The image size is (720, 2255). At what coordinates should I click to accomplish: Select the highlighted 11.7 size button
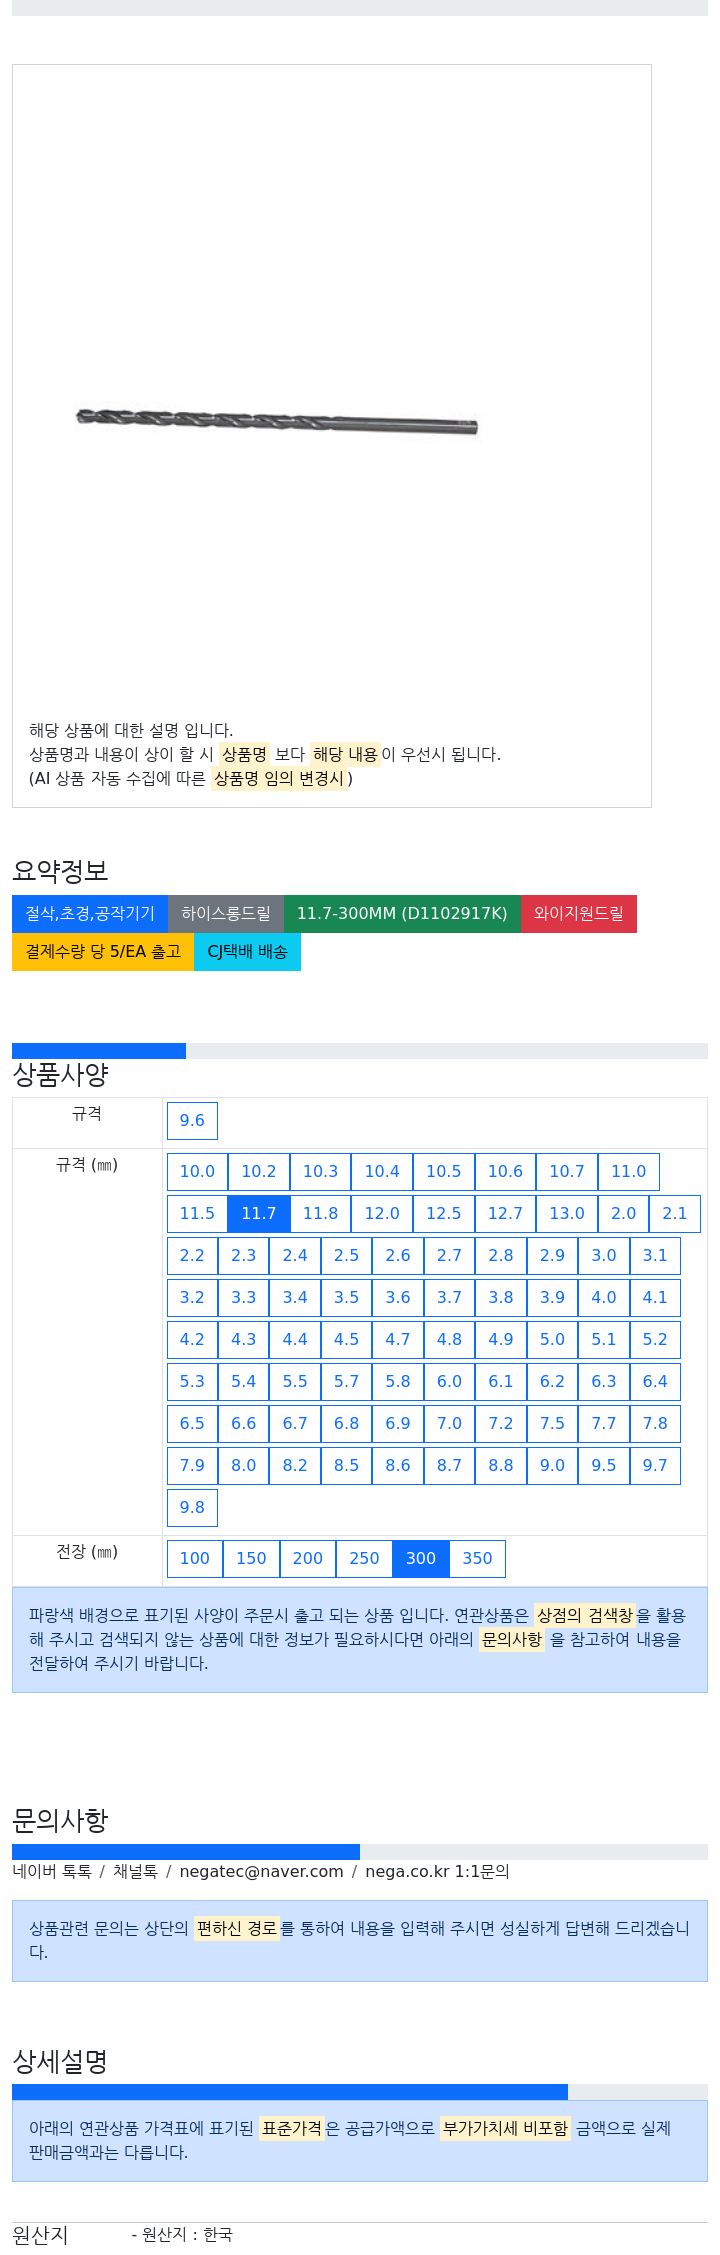(259, 1213)
